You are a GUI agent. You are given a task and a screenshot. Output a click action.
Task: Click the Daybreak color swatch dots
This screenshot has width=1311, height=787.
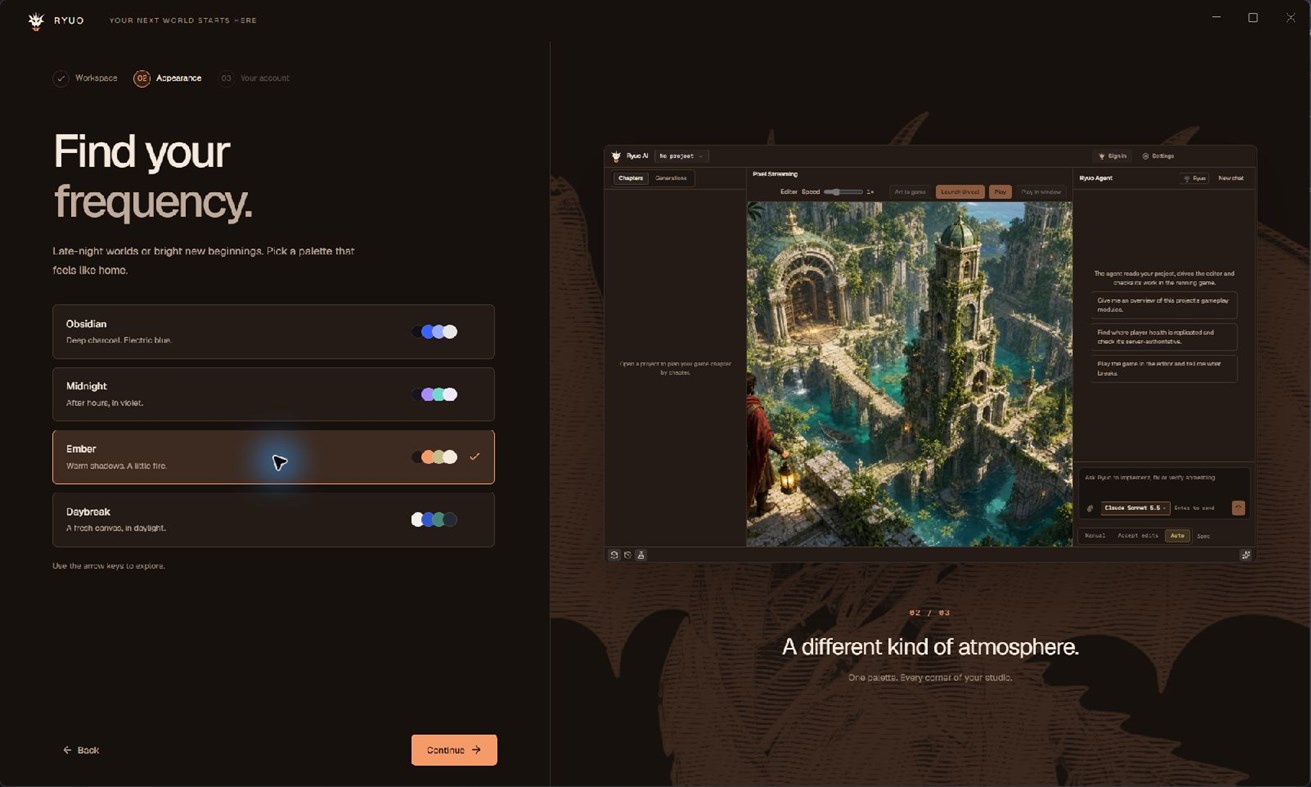pyautogui.click(x=434, y=519)
